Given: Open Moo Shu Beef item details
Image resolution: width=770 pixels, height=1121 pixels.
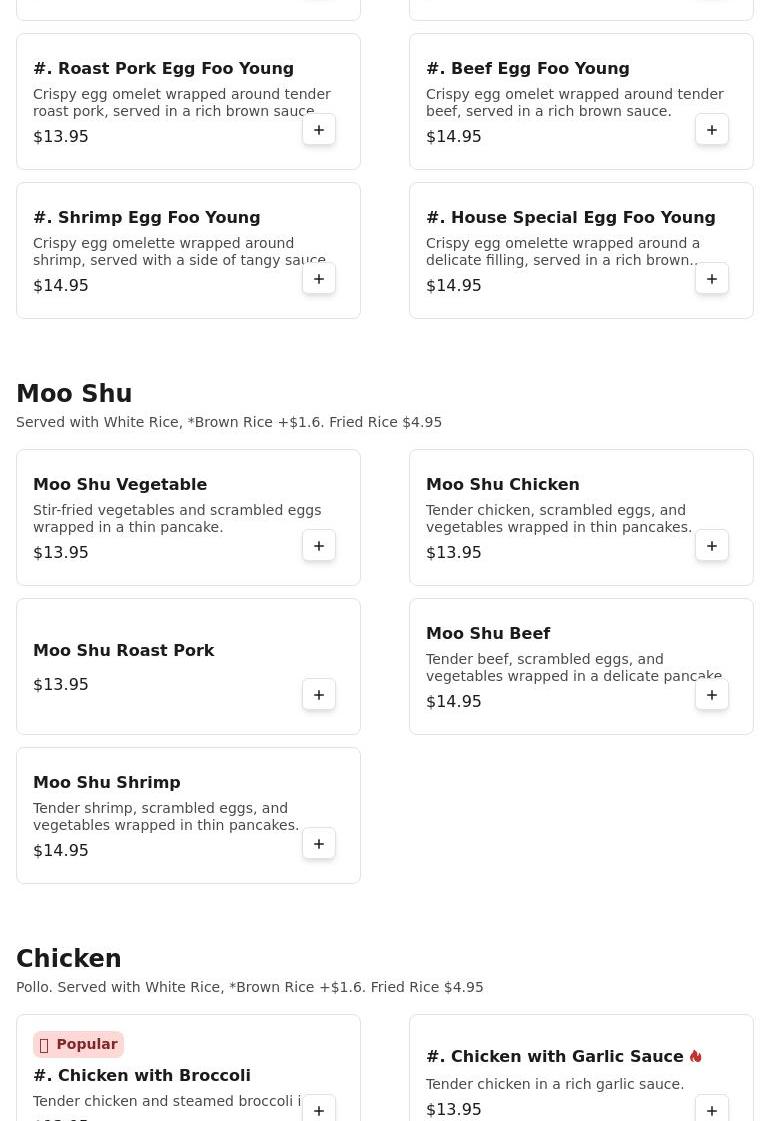Looking at the screenshot, I should pyautogui.click(x=488, y=633).
